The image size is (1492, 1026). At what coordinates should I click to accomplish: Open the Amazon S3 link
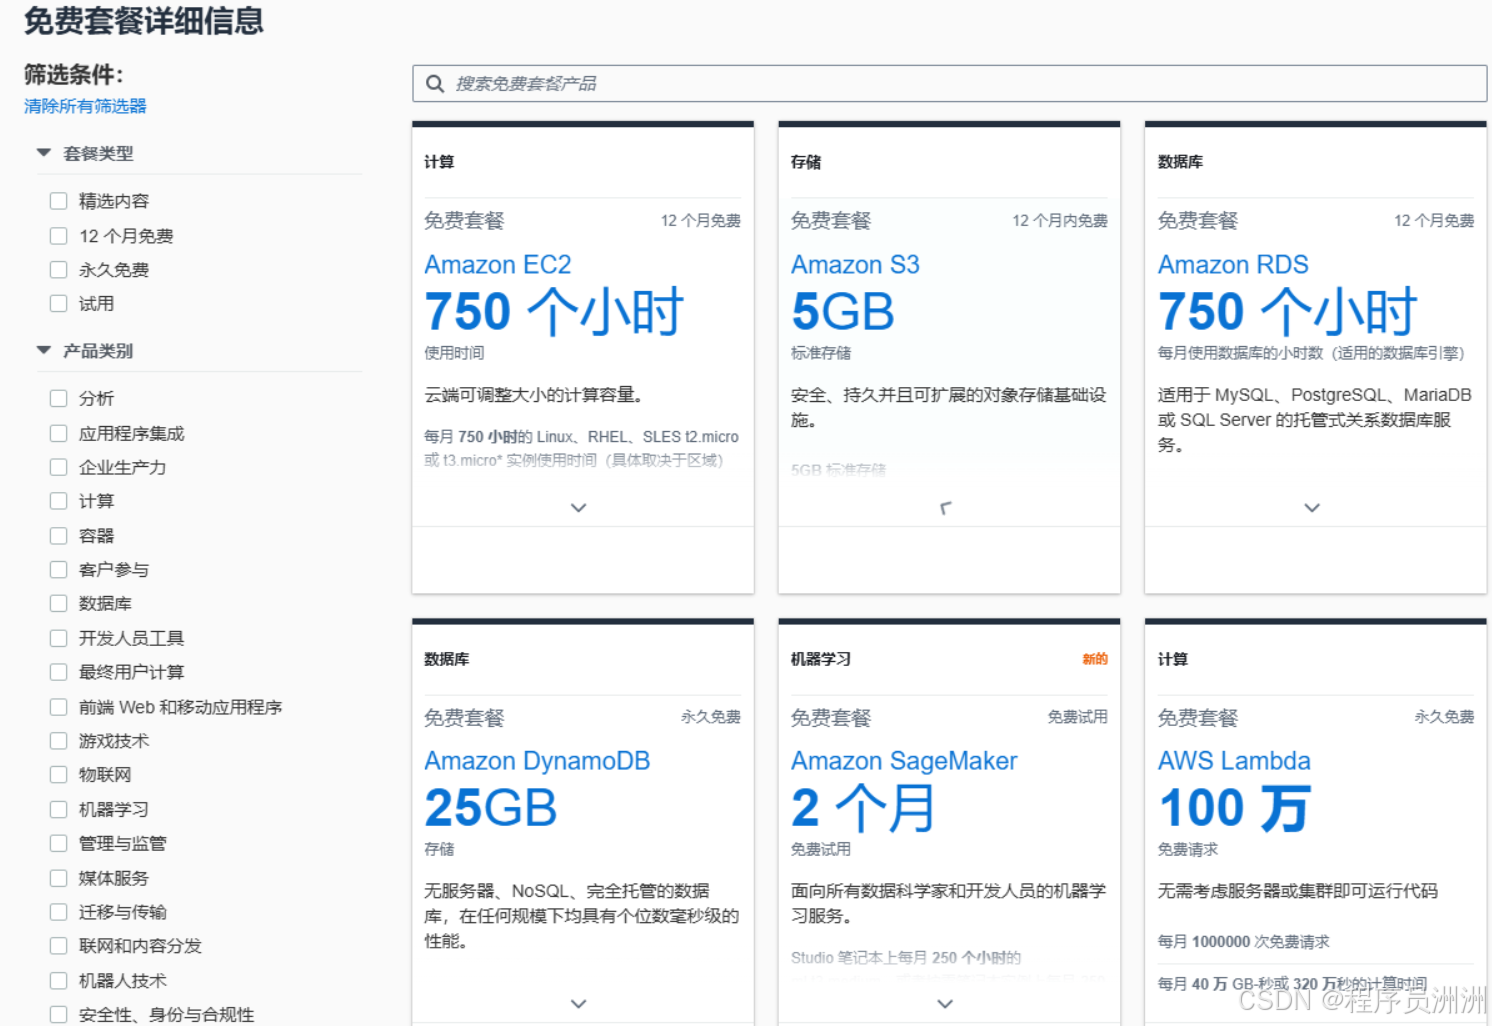coord(855,265)
